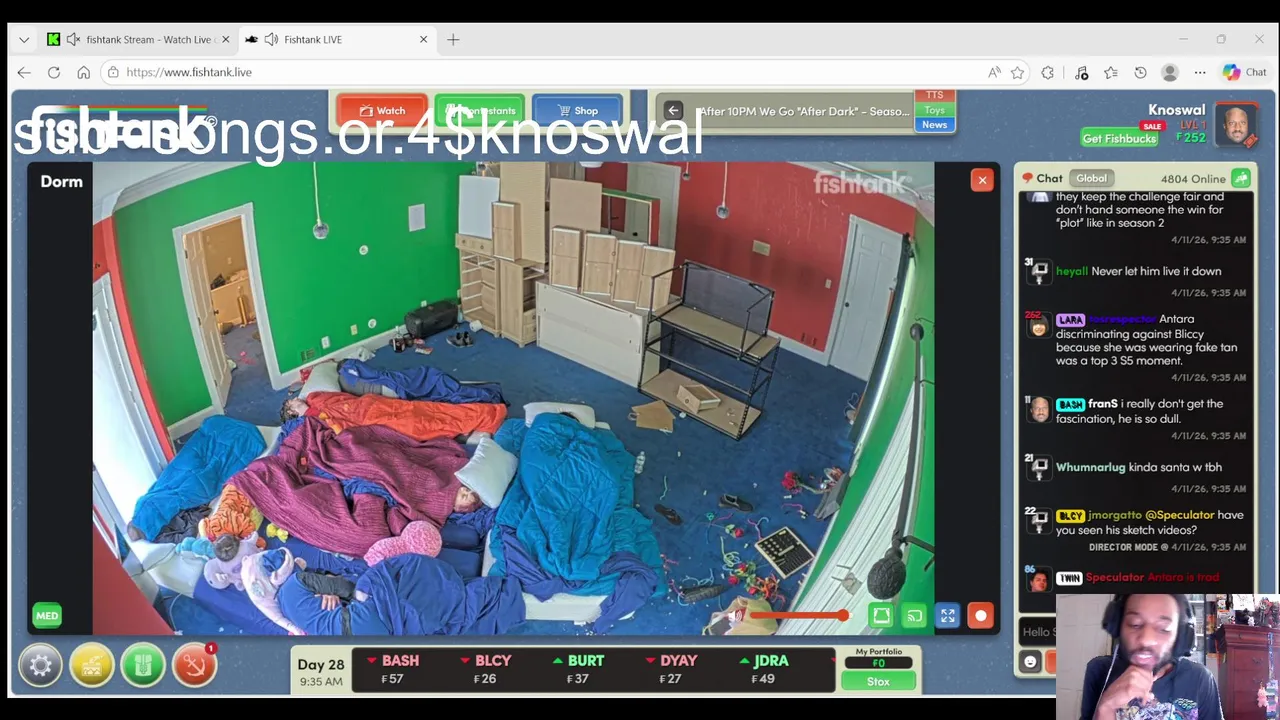This screenshot has height=720, width=1280.
Task: Select the News tab in the banner
Action: click(934, 125)
